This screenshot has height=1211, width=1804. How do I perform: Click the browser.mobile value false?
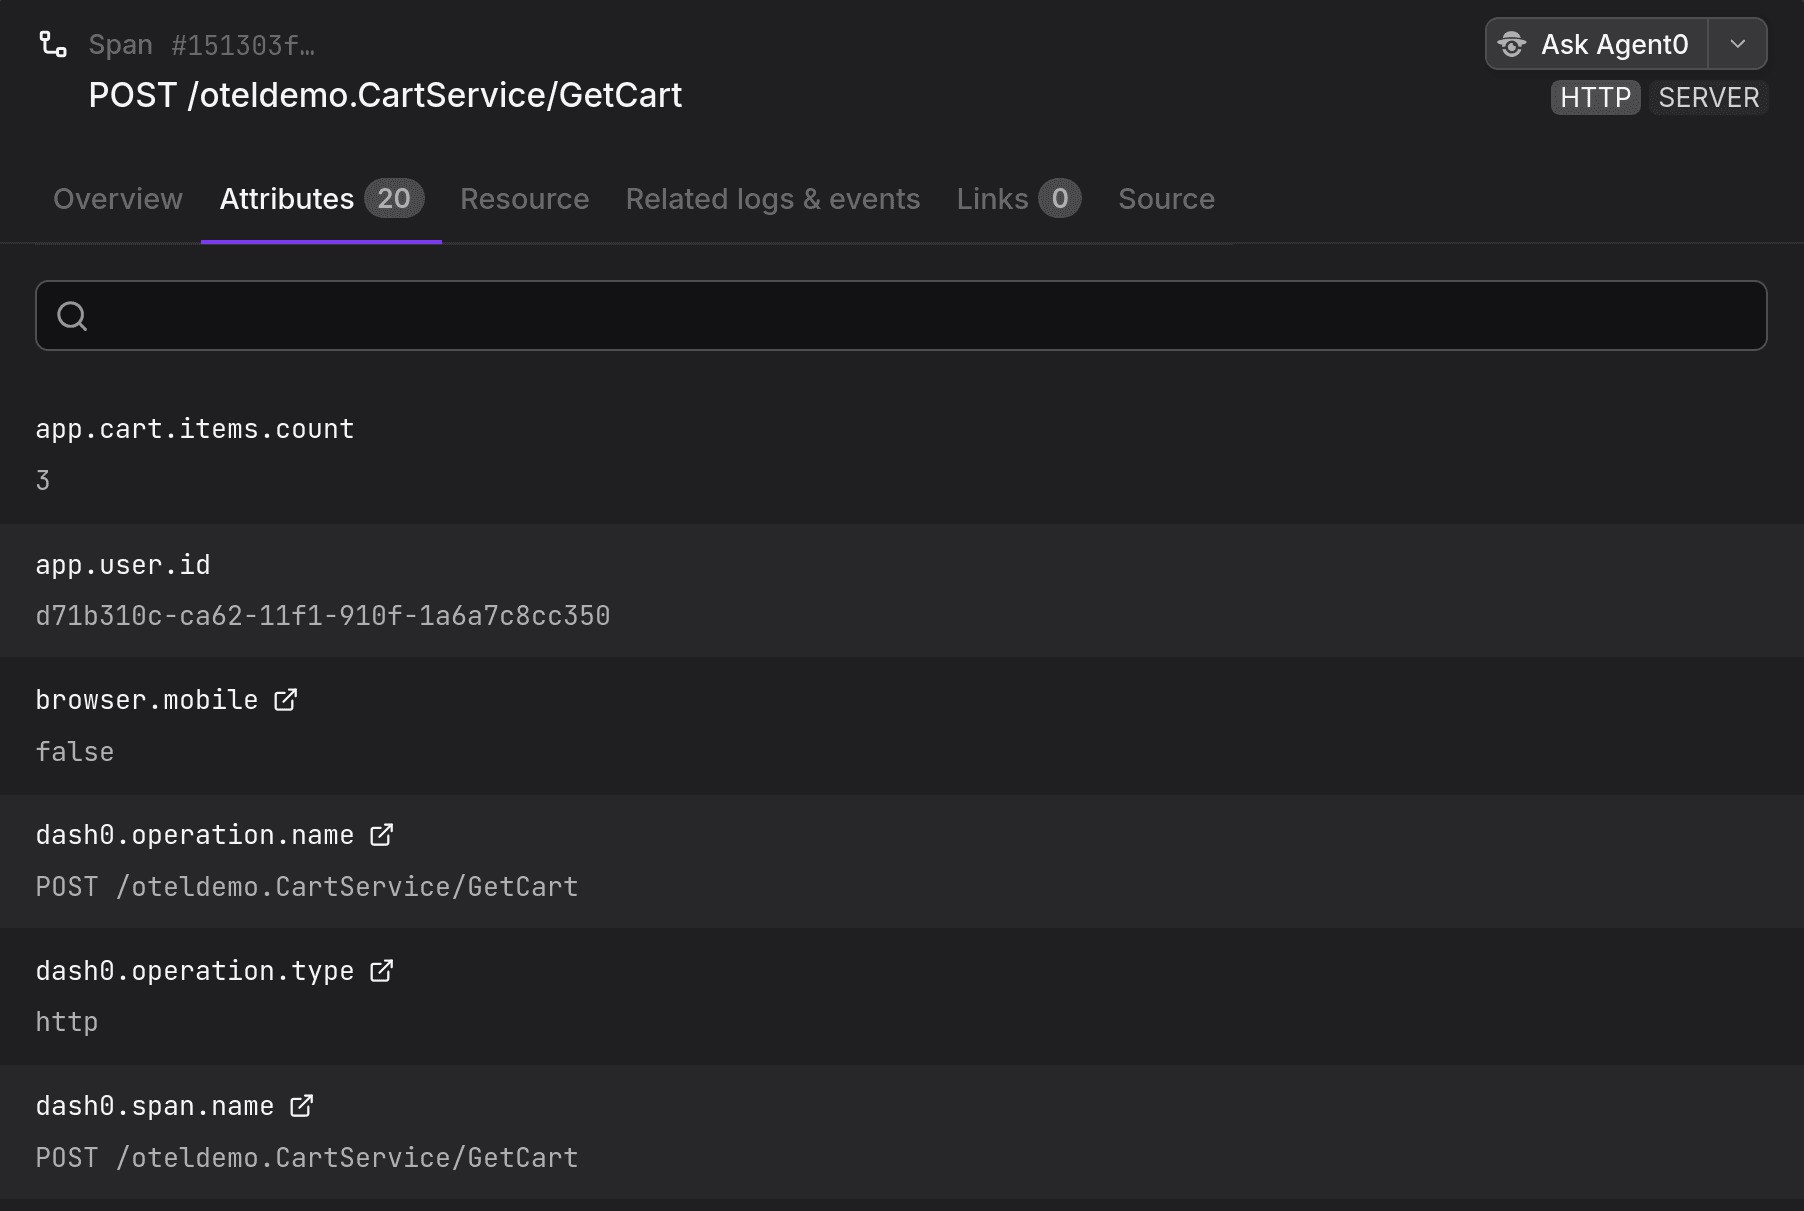75,752
